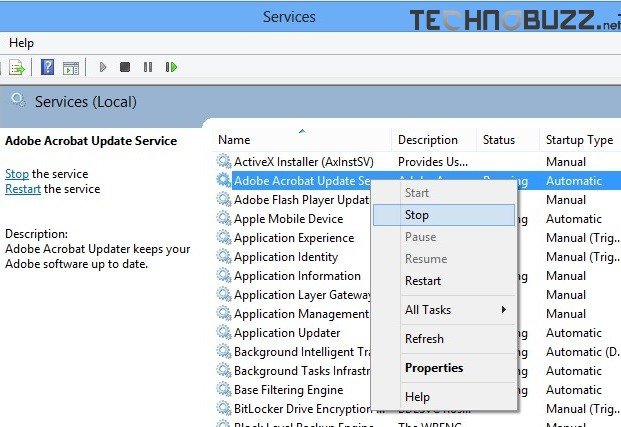Click gear icon beside Application Information
Viewport: 621px width, 427px height.
[224, 275]
